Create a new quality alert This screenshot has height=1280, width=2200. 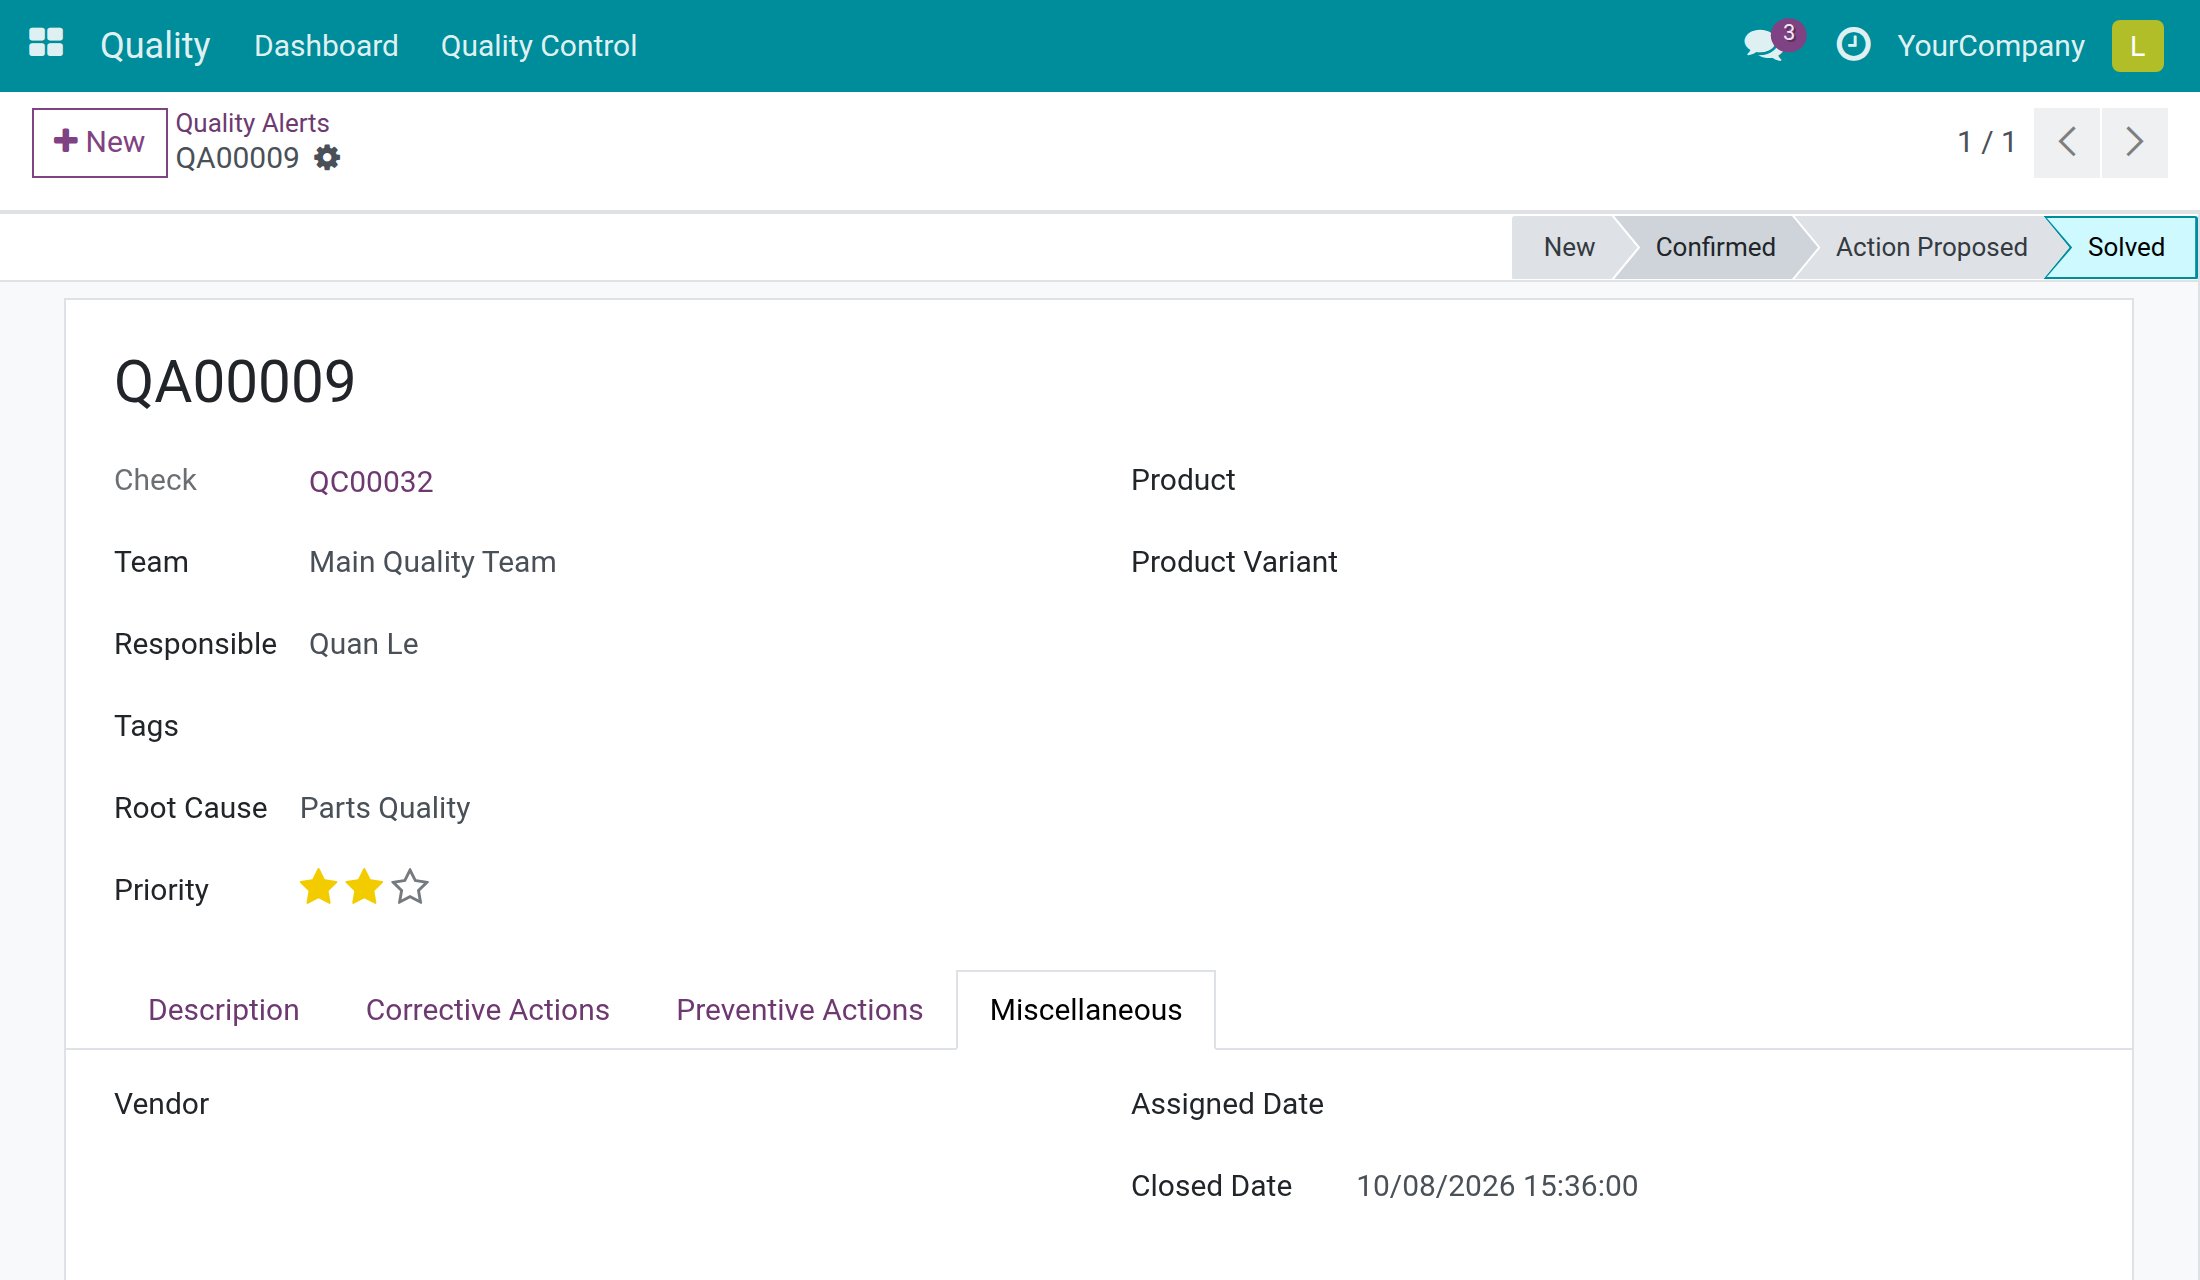[100, 142]
